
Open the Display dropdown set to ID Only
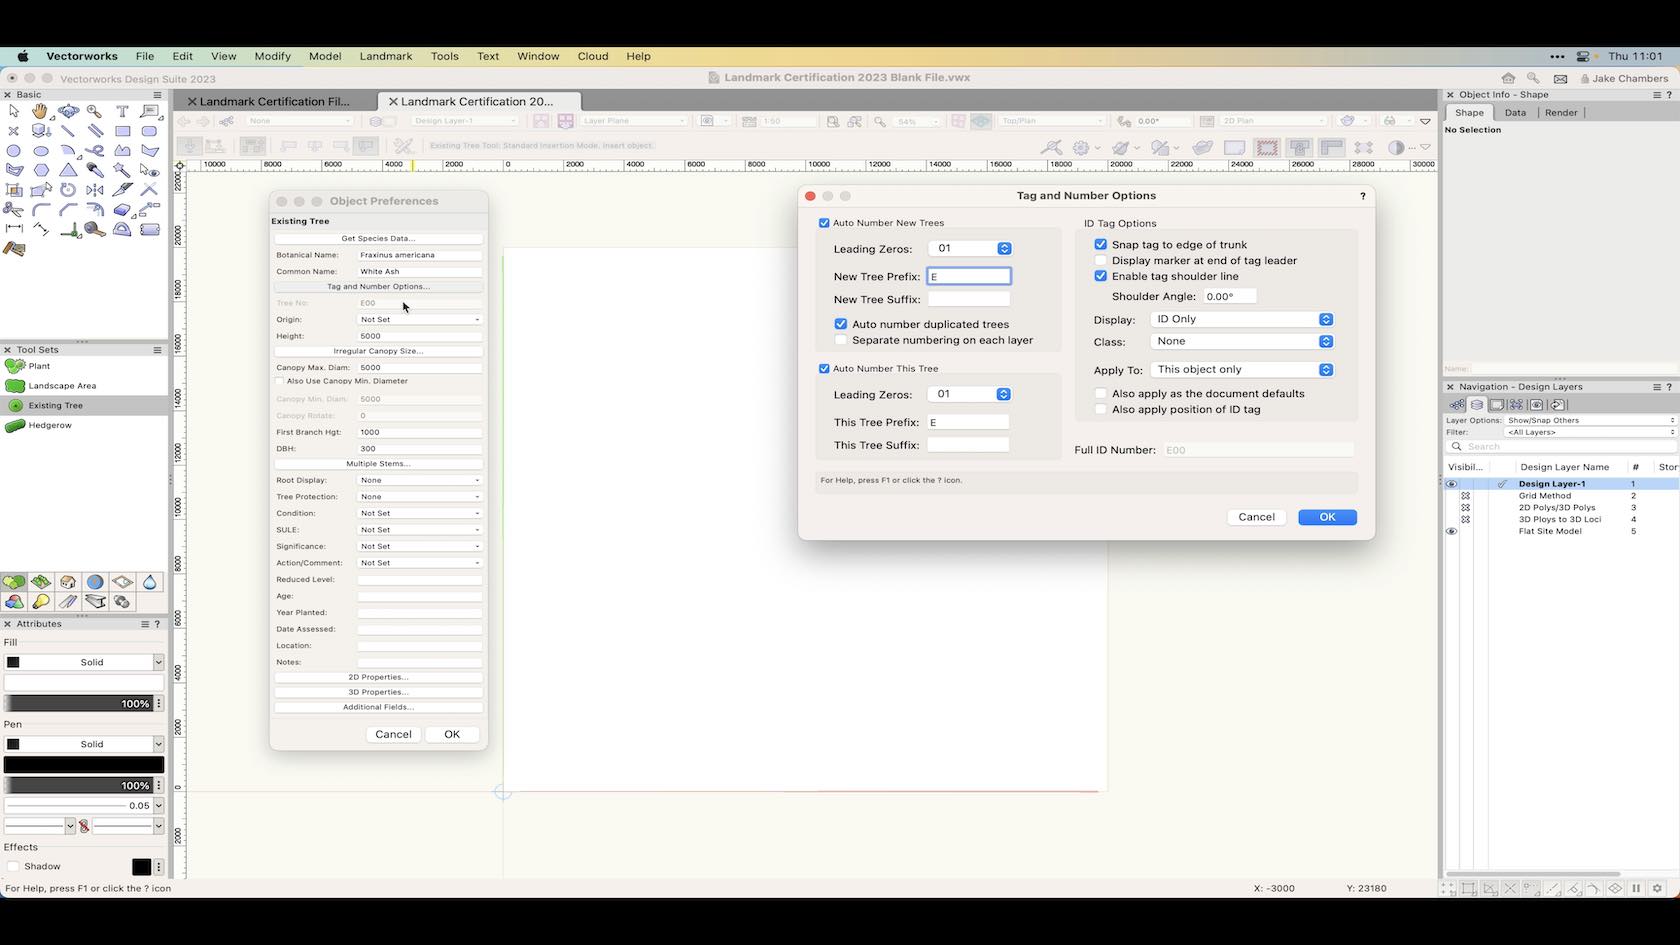tap(1242, 319)
